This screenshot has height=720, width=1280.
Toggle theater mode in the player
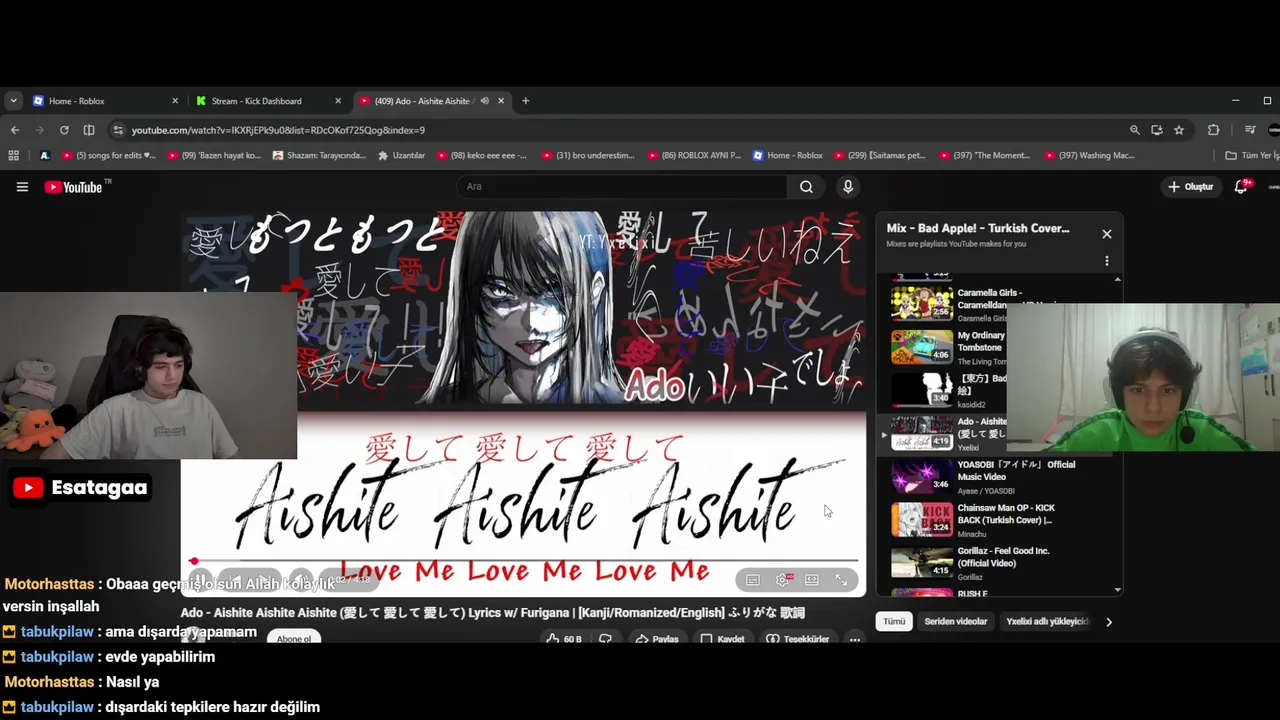812,580
